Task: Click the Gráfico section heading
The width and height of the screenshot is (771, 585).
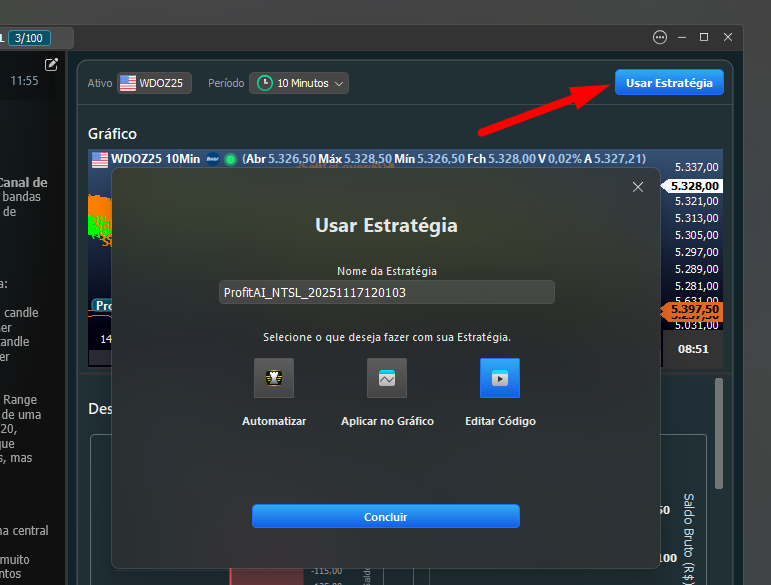Action: click(x=113, y=134)
